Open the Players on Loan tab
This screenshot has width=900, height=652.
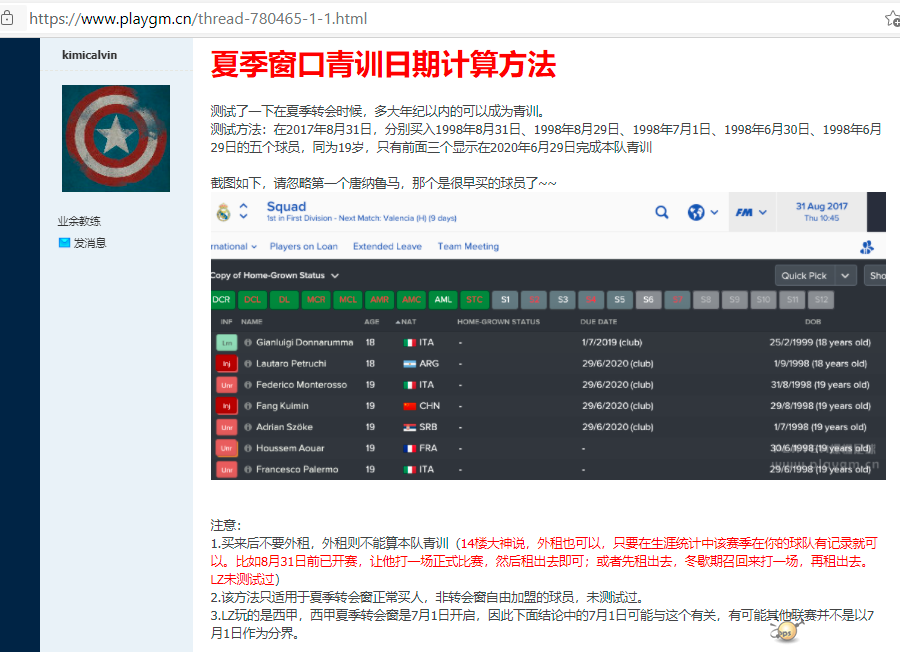click(304, 246)
